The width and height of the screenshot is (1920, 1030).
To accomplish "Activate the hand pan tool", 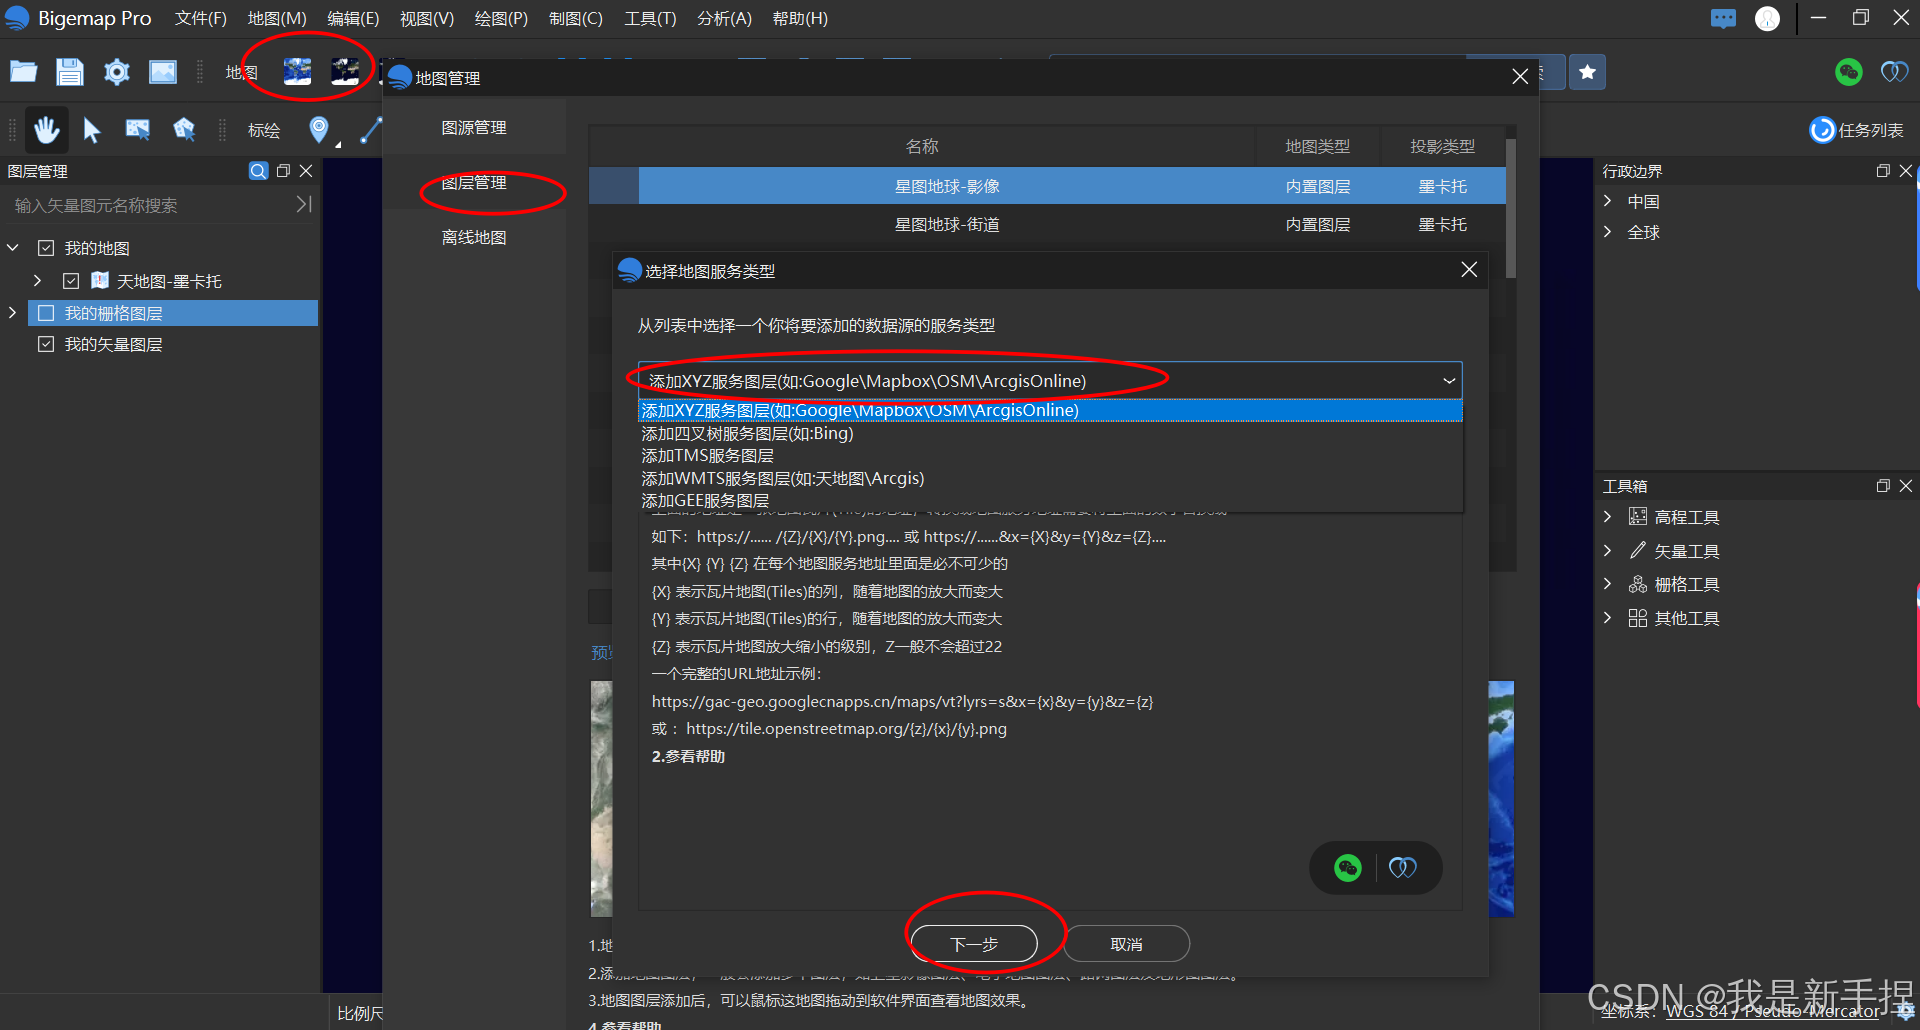I will [x=47, y=130].
